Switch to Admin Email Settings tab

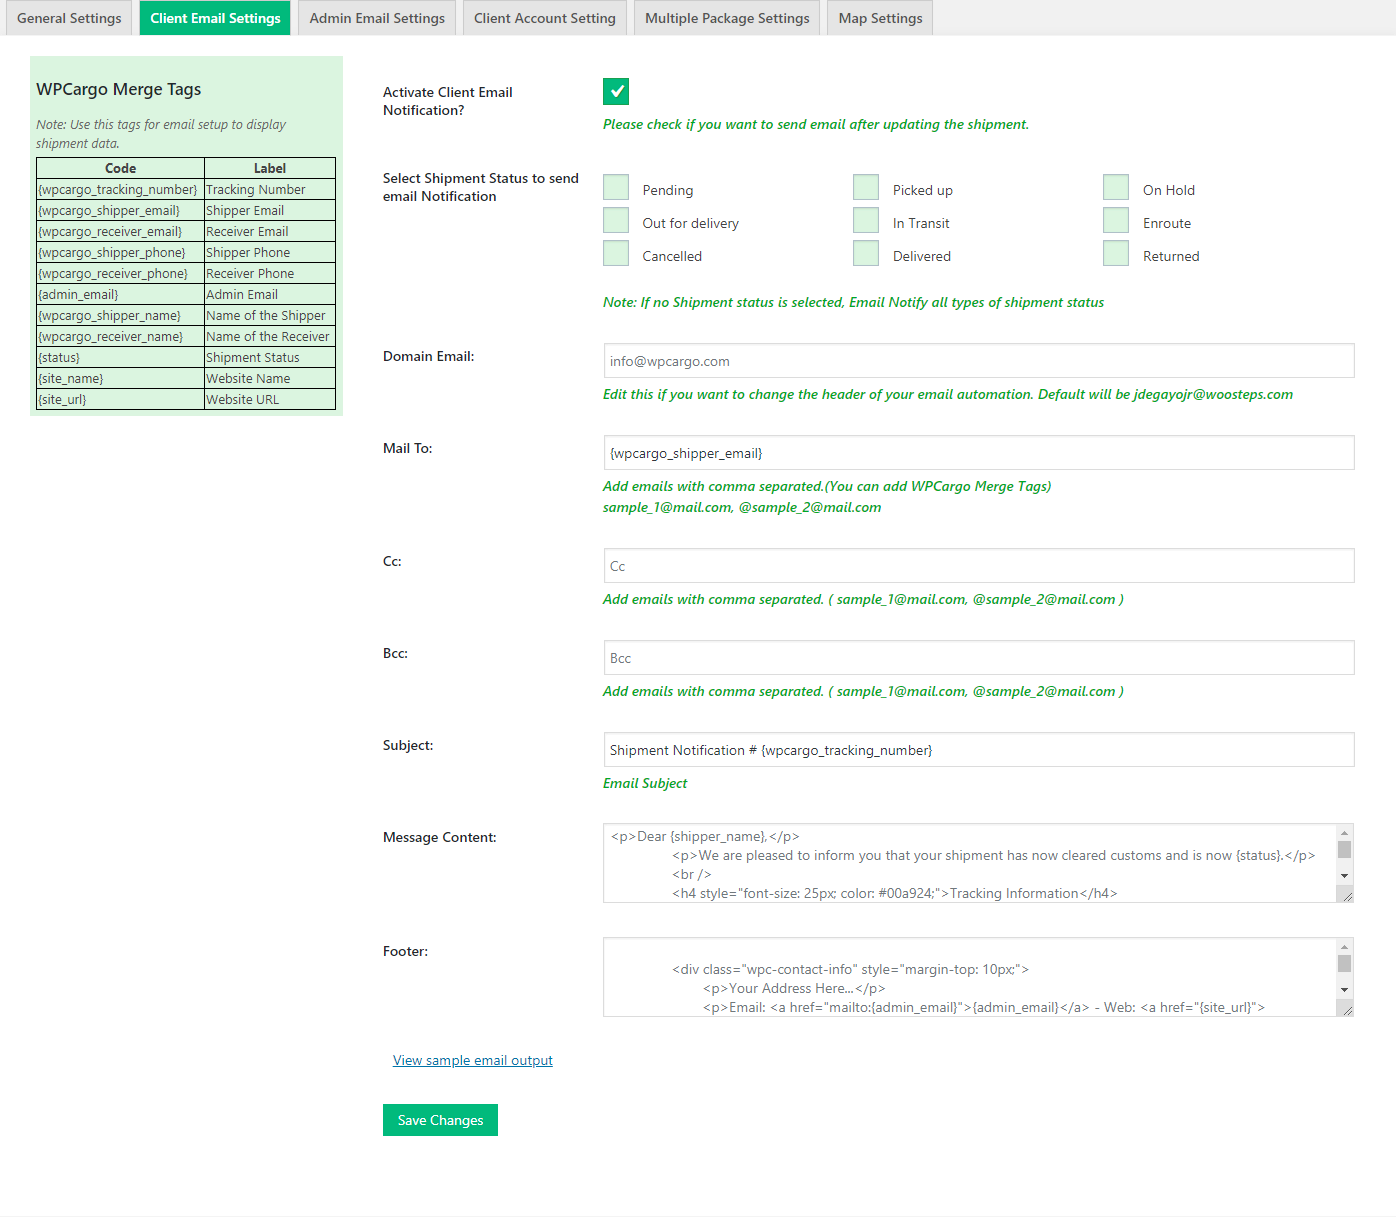(x=377, y=18)
